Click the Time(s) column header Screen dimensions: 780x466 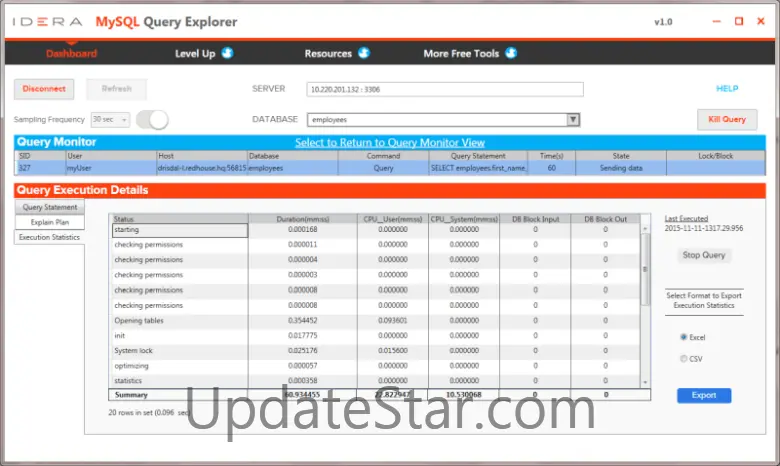551,156
